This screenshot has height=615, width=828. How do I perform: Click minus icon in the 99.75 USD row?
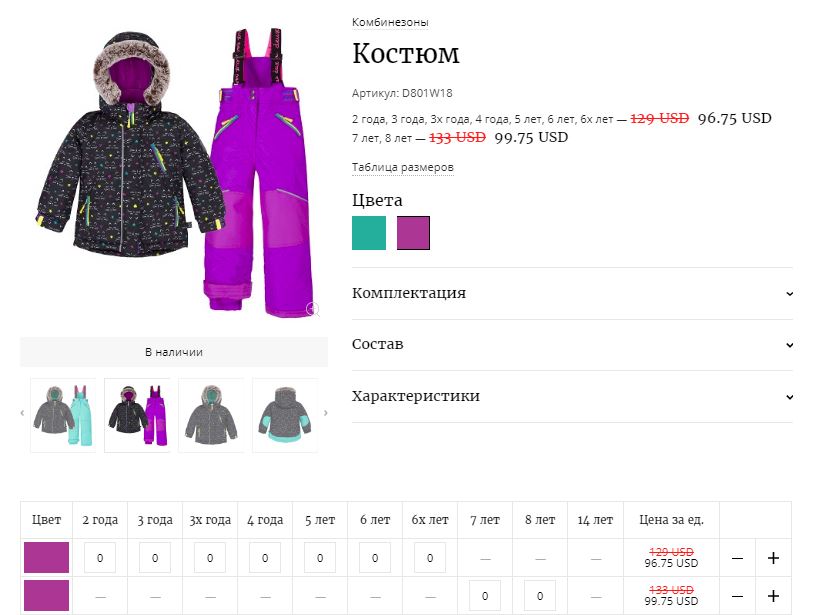[738, 596]
